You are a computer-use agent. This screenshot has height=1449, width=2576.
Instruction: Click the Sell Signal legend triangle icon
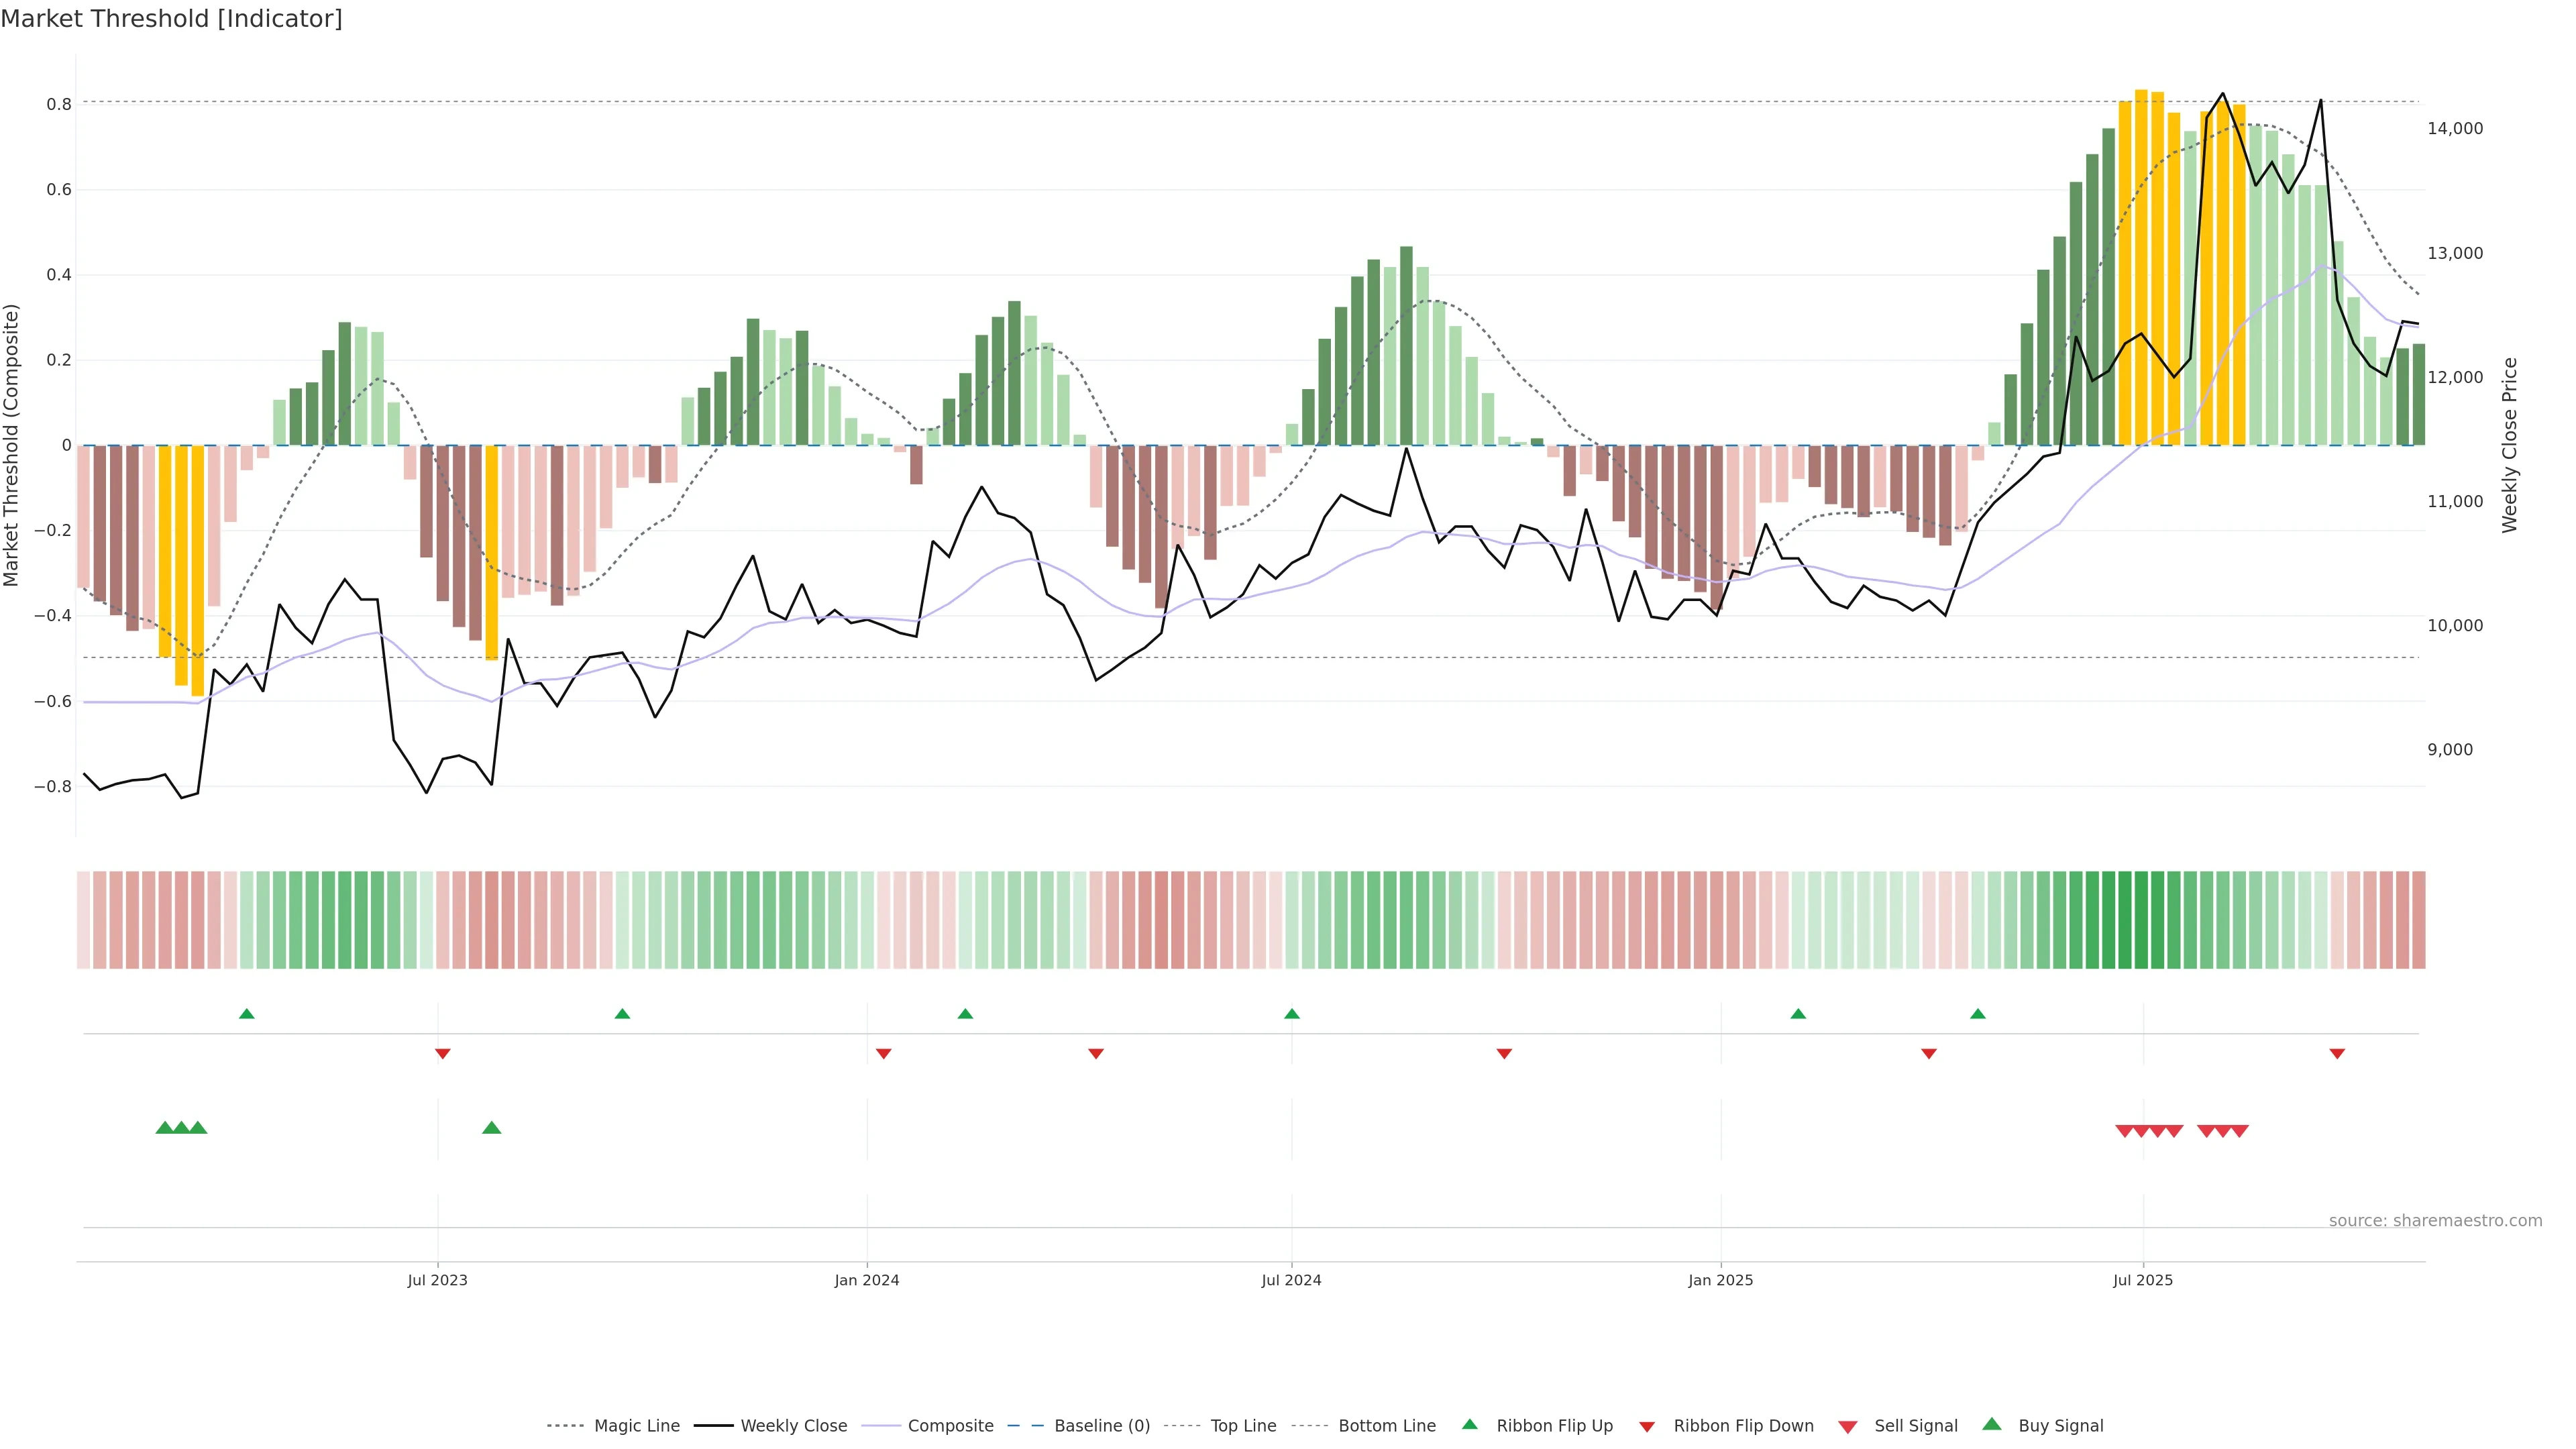pyautogui.click(x=1847, y=1426)
